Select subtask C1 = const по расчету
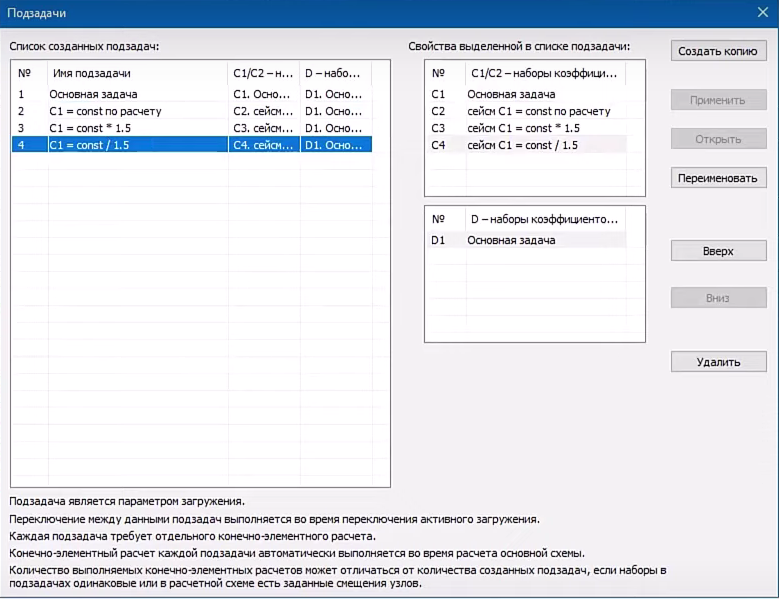 pos(104,111)
